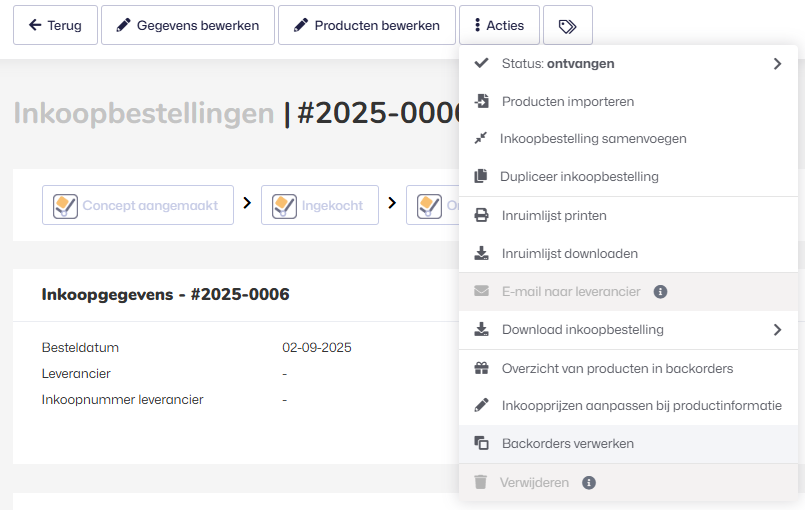The image size is (805, 510).
Task: Click the info icon beside E-mail naar leverancier
Action: [x=660, y=292]
